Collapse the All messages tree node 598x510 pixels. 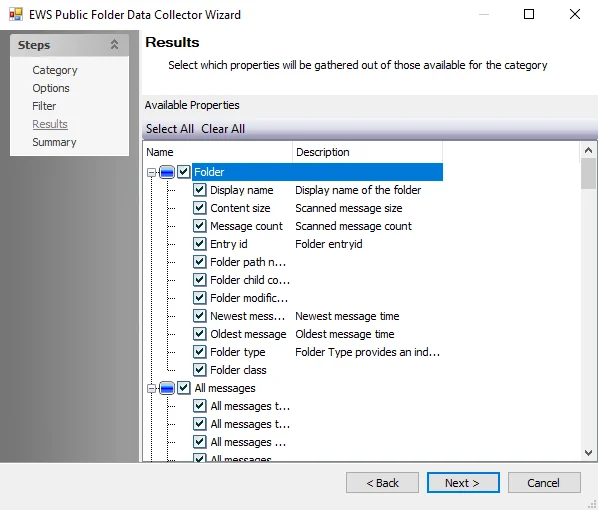point(151,389)
